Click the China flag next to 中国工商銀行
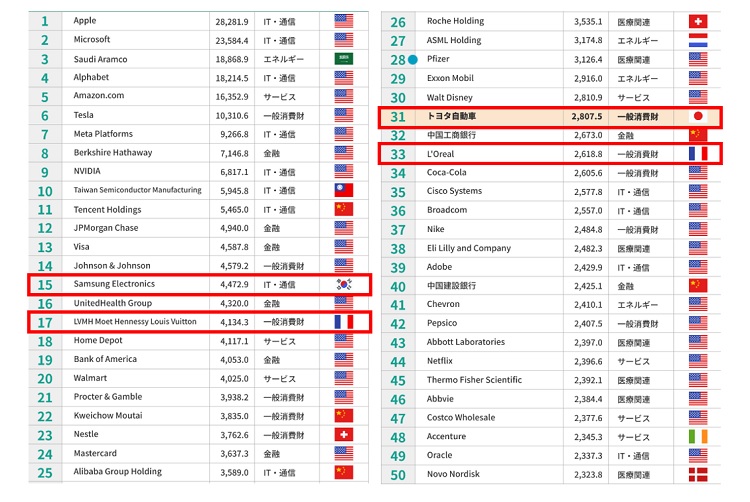Image resolution: width=750 pixels, height=502 pixels. [x=698, y=134]
